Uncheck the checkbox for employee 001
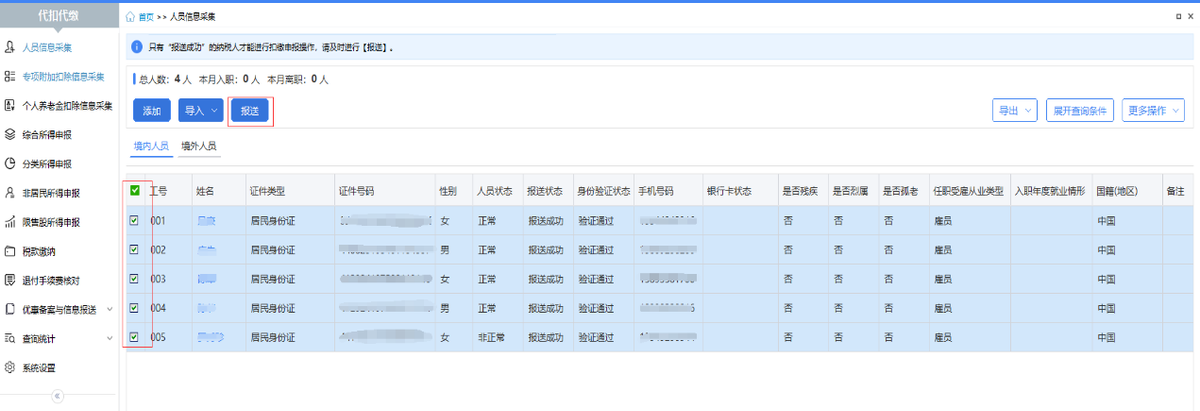1200x411 pixels. tap(134, 220)
